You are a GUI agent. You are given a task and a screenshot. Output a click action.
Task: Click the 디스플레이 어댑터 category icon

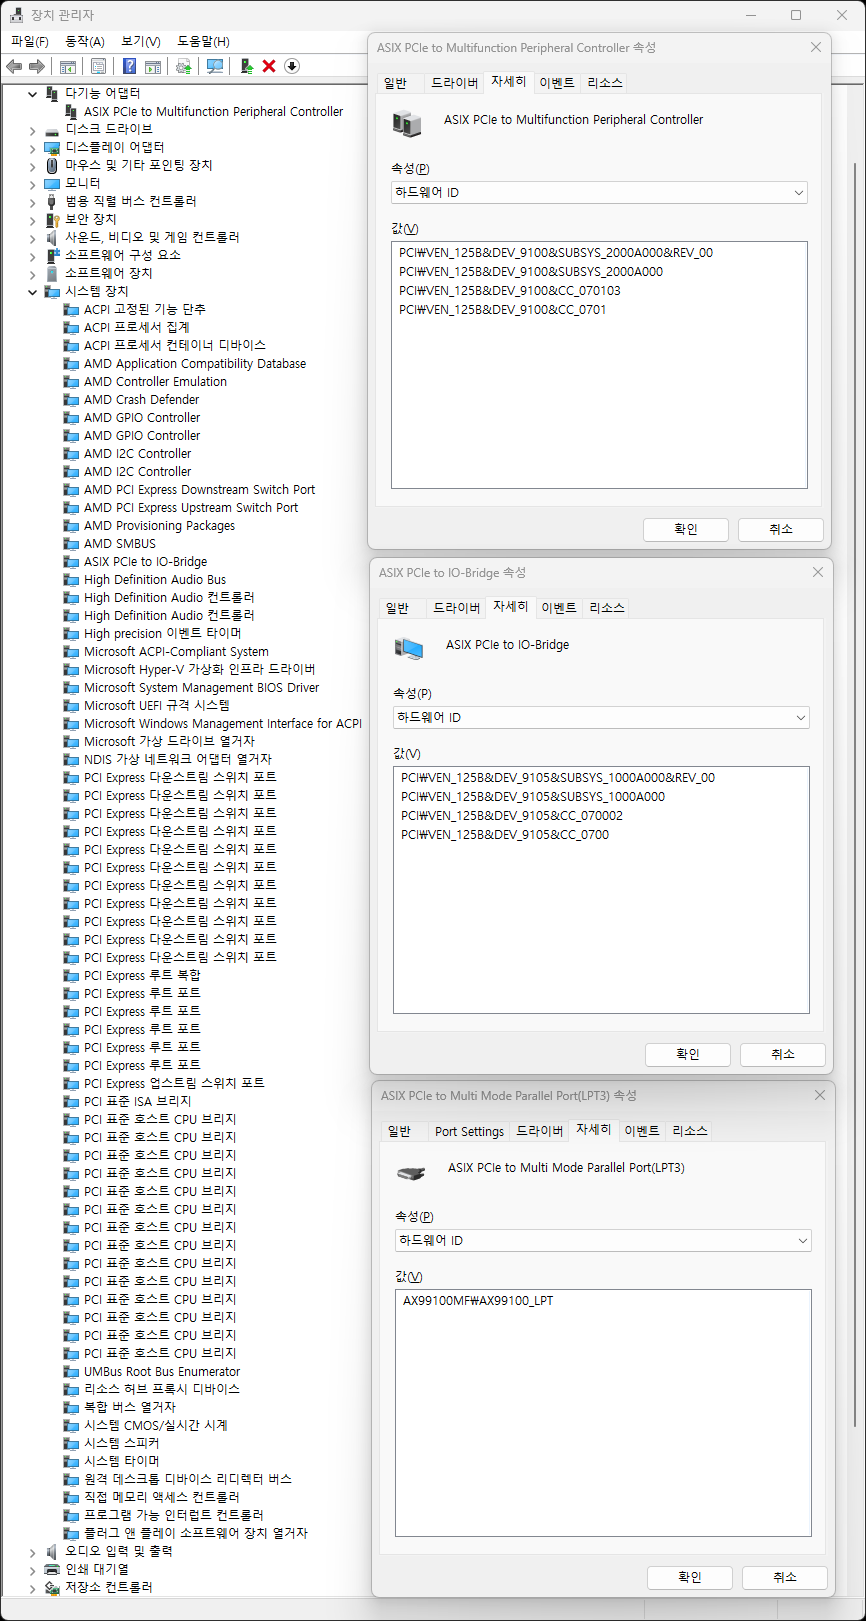[52, 147]
